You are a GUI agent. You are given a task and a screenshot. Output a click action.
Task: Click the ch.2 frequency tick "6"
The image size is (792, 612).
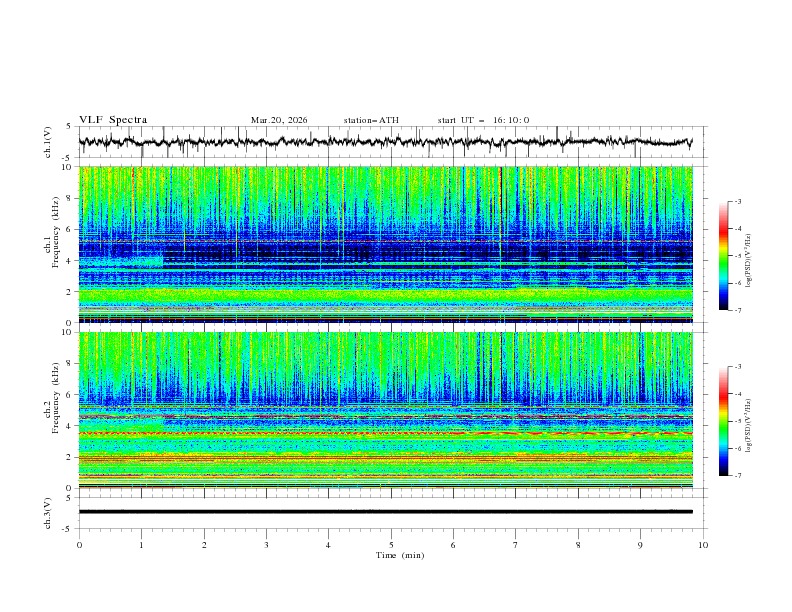pyautogui.click(x=70, y=395)
